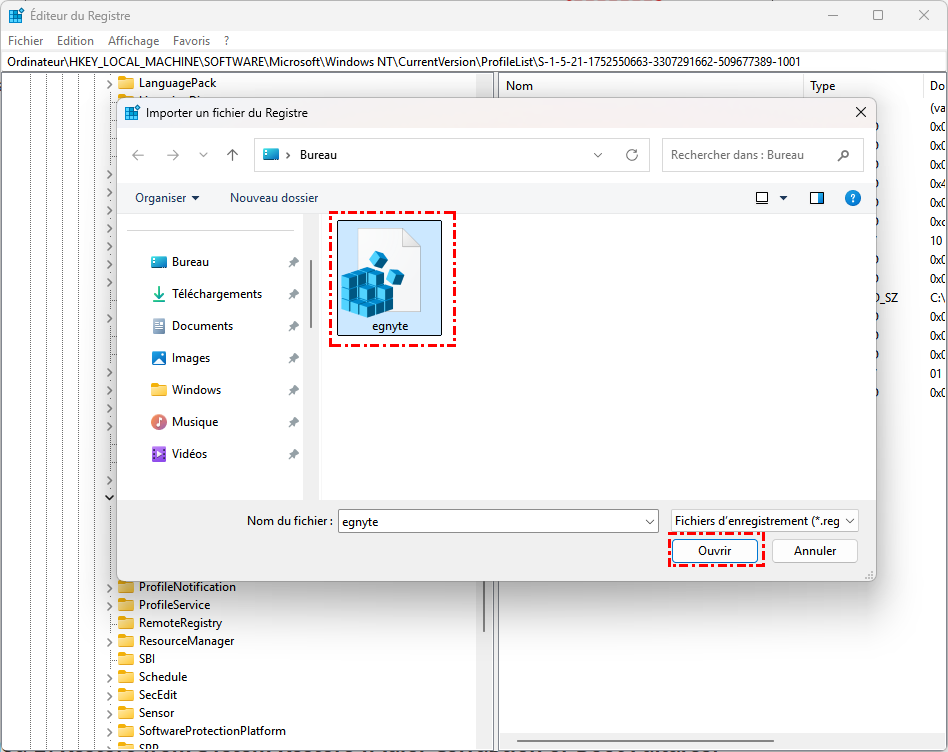Click the Nom du fichier input field

(x=490, y=521)
